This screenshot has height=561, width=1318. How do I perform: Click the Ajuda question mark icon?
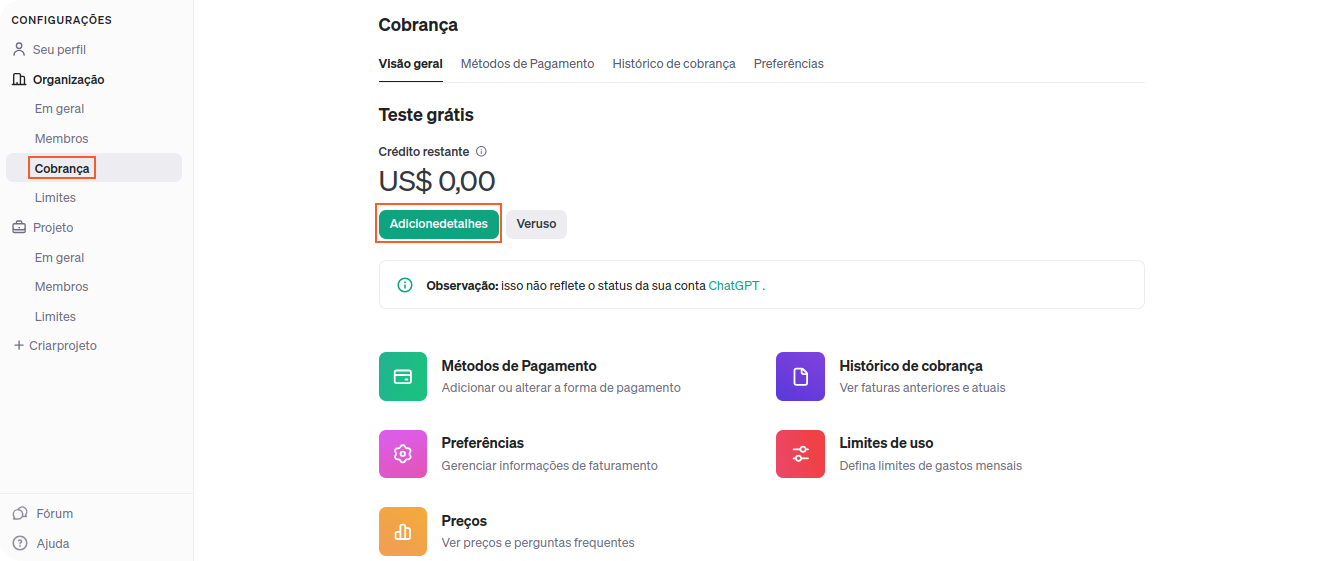pos(19,543)
